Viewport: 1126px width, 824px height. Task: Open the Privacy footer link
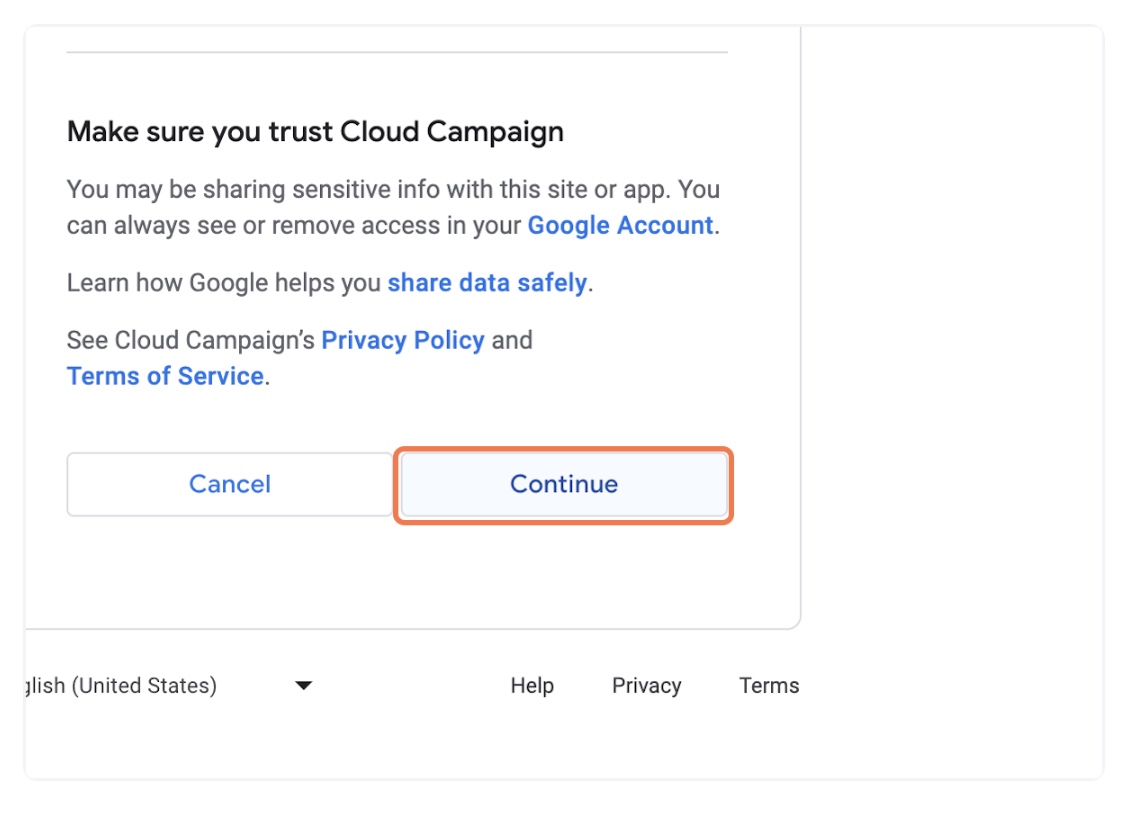(646, 686)
